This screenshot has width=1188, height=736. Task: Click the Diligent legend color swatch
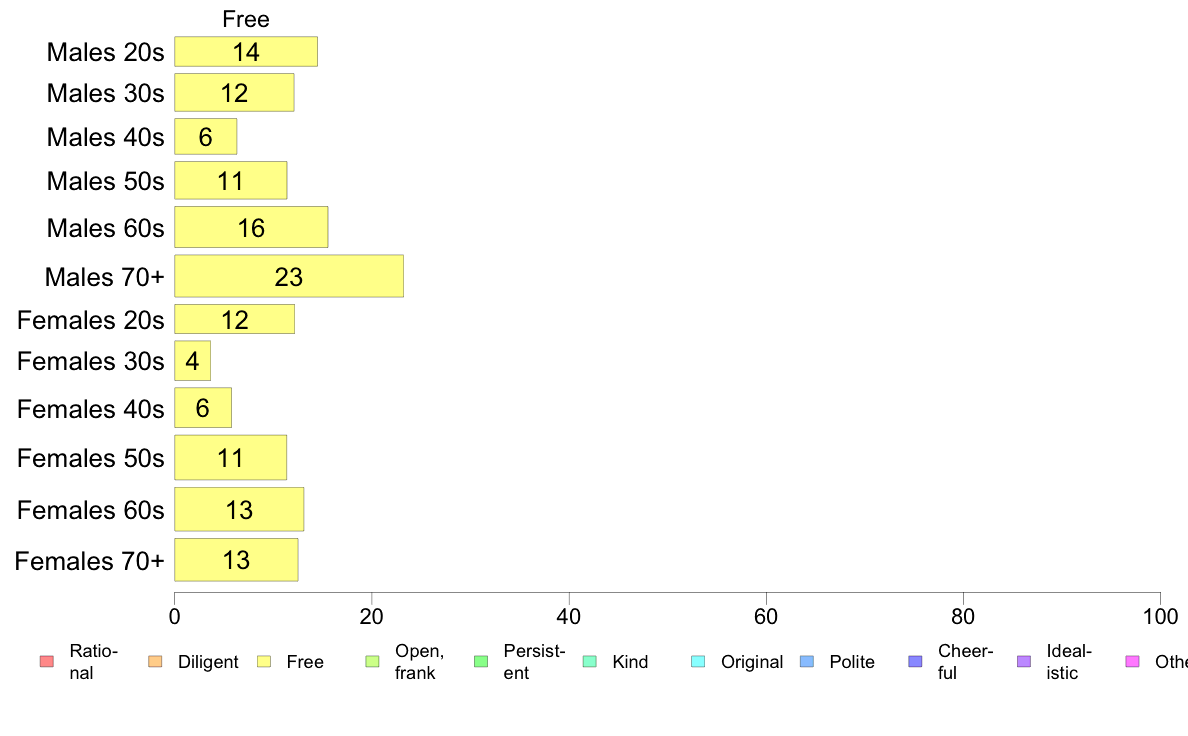click(155, 662)
